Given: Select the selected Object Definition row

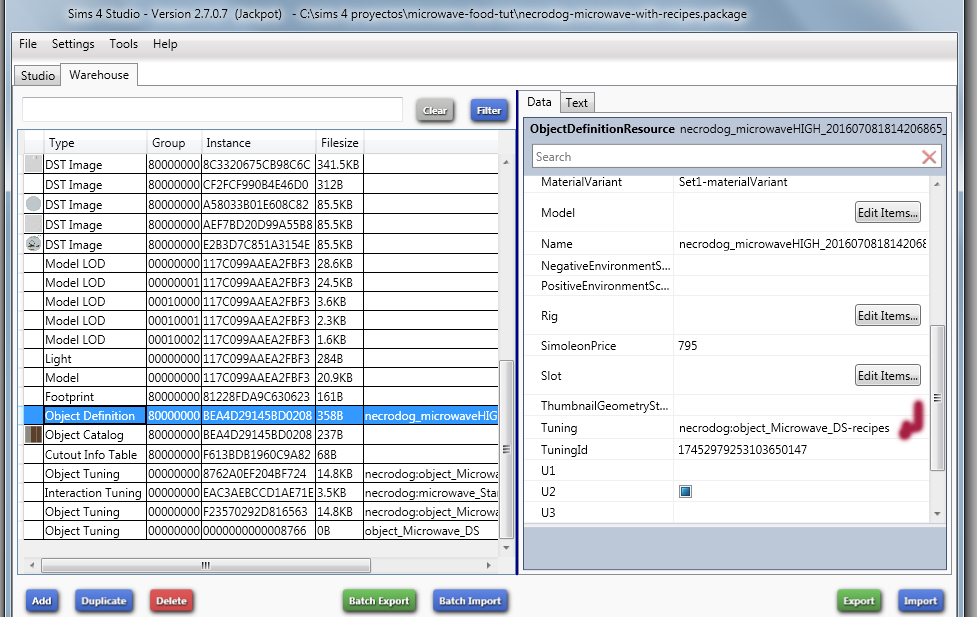Looking at the screenshot, I should 261,416.
